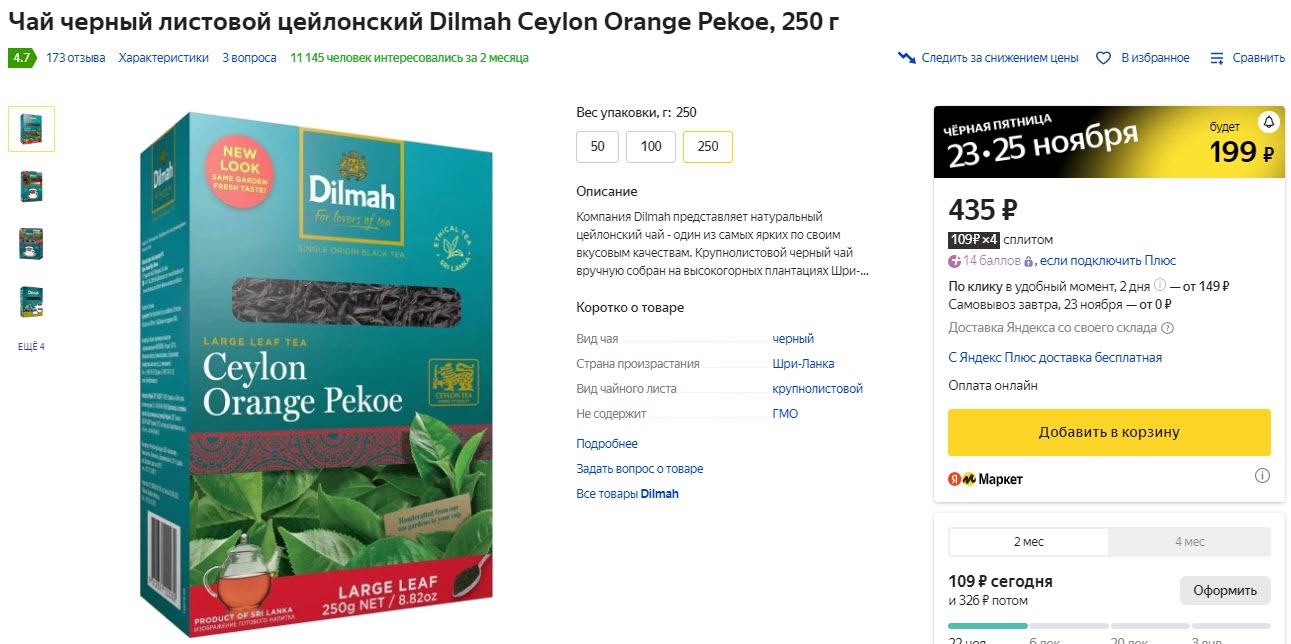Screen dimensions: 1291x644
Task: Click the info icon near По клику в удобный момент
Action: coord(1158,283)
